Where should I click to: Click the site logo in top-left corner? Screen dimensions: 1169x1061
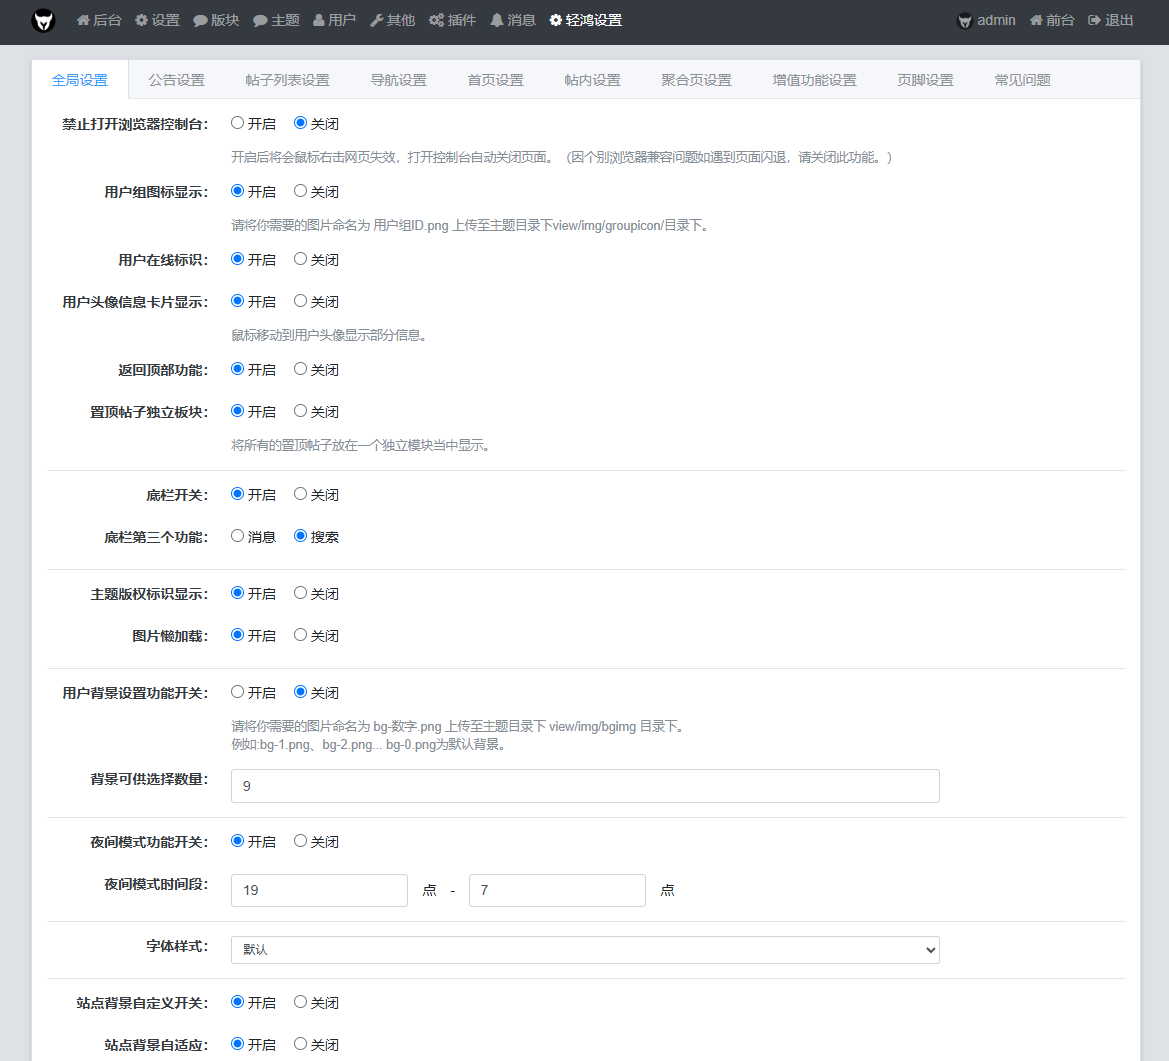point(43,20)
